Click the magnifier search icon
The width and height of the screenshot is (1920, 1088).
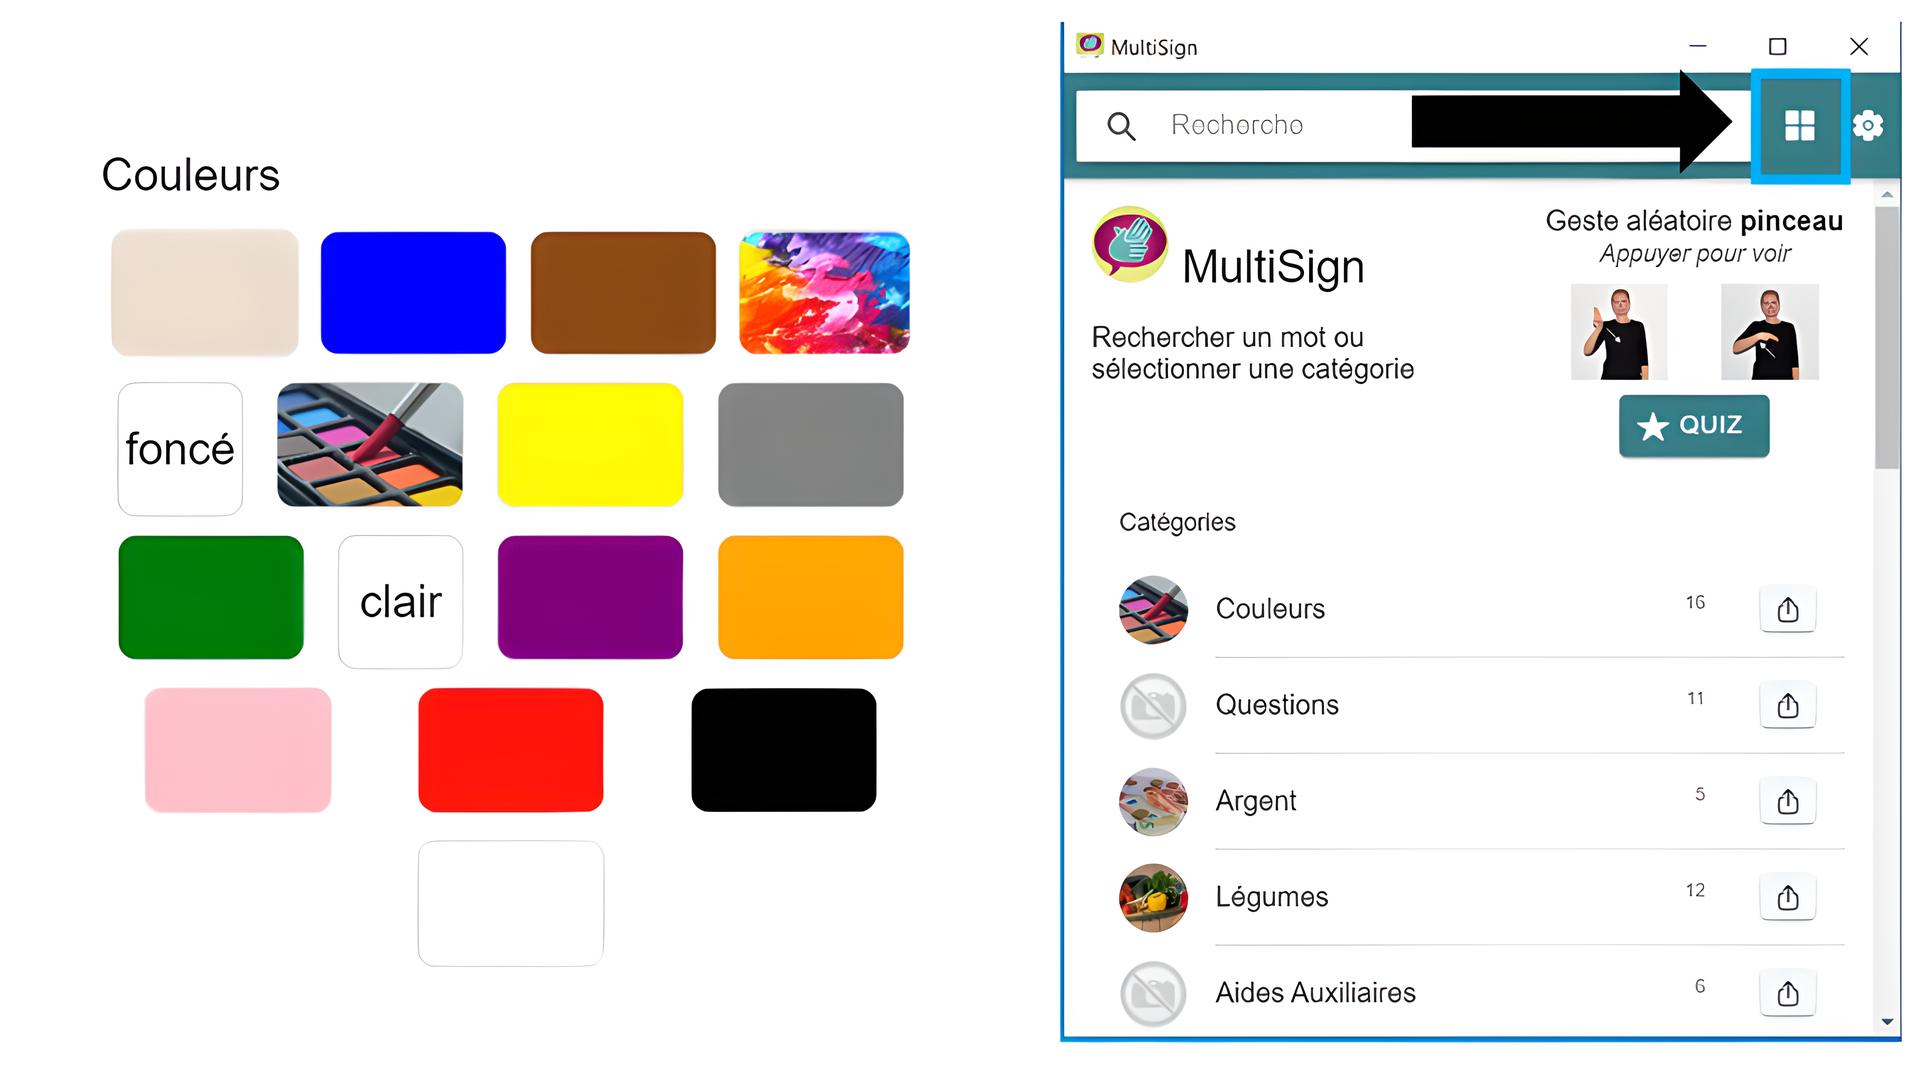pos(1121,126)
